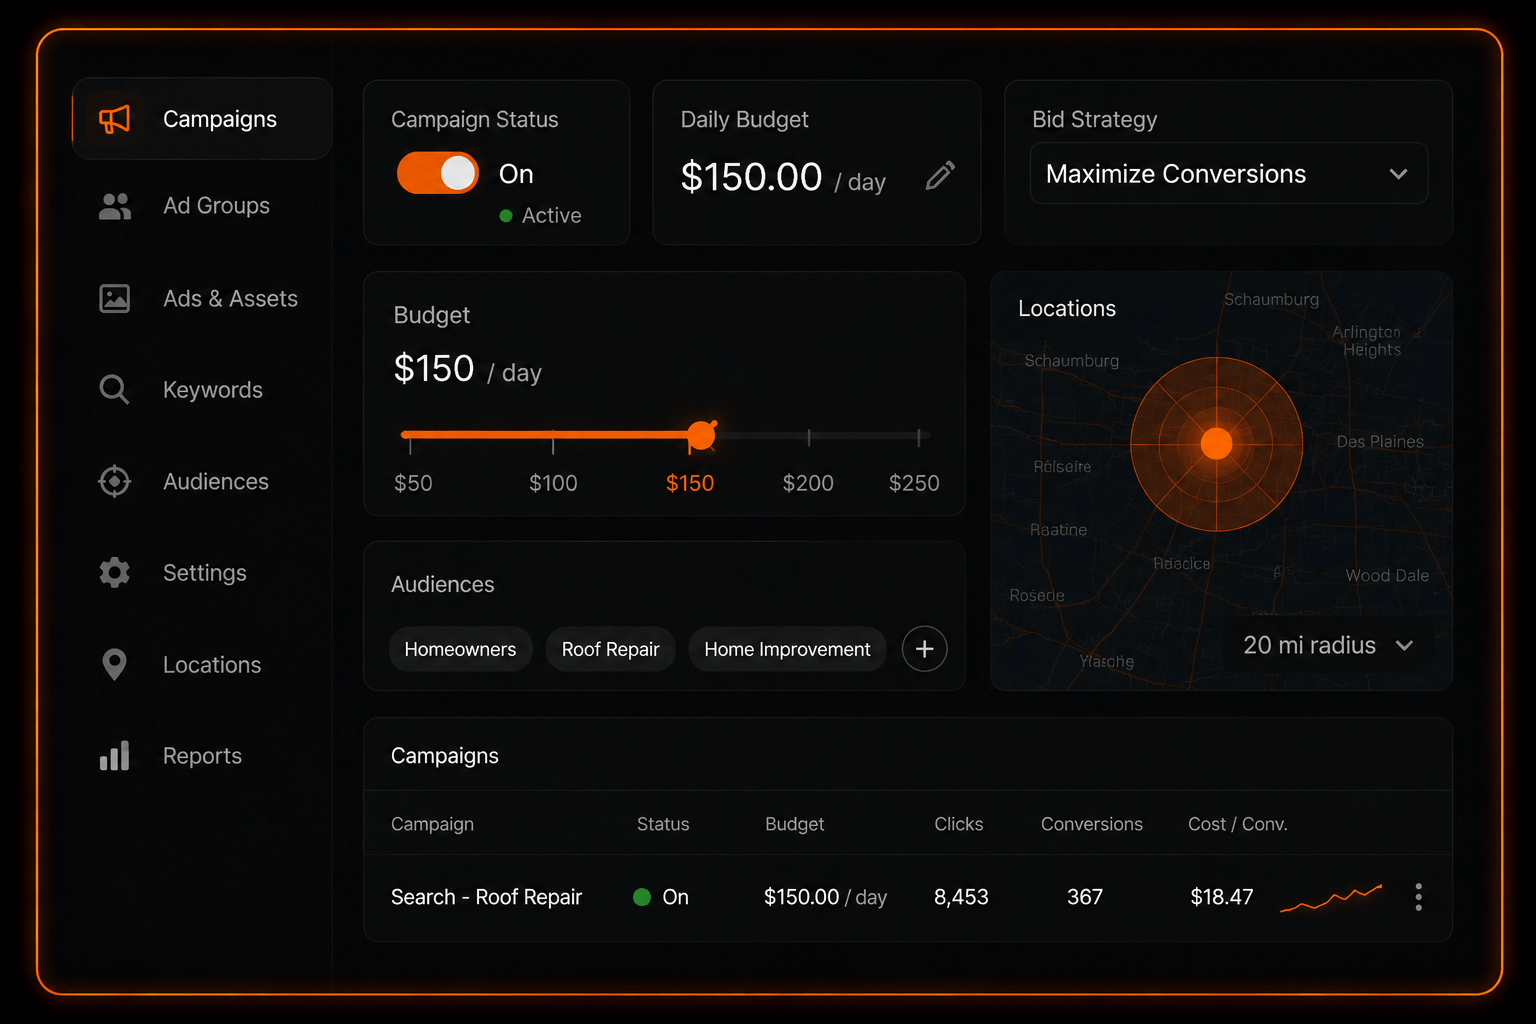Open Reports via bar chart icon

point(115,756)
